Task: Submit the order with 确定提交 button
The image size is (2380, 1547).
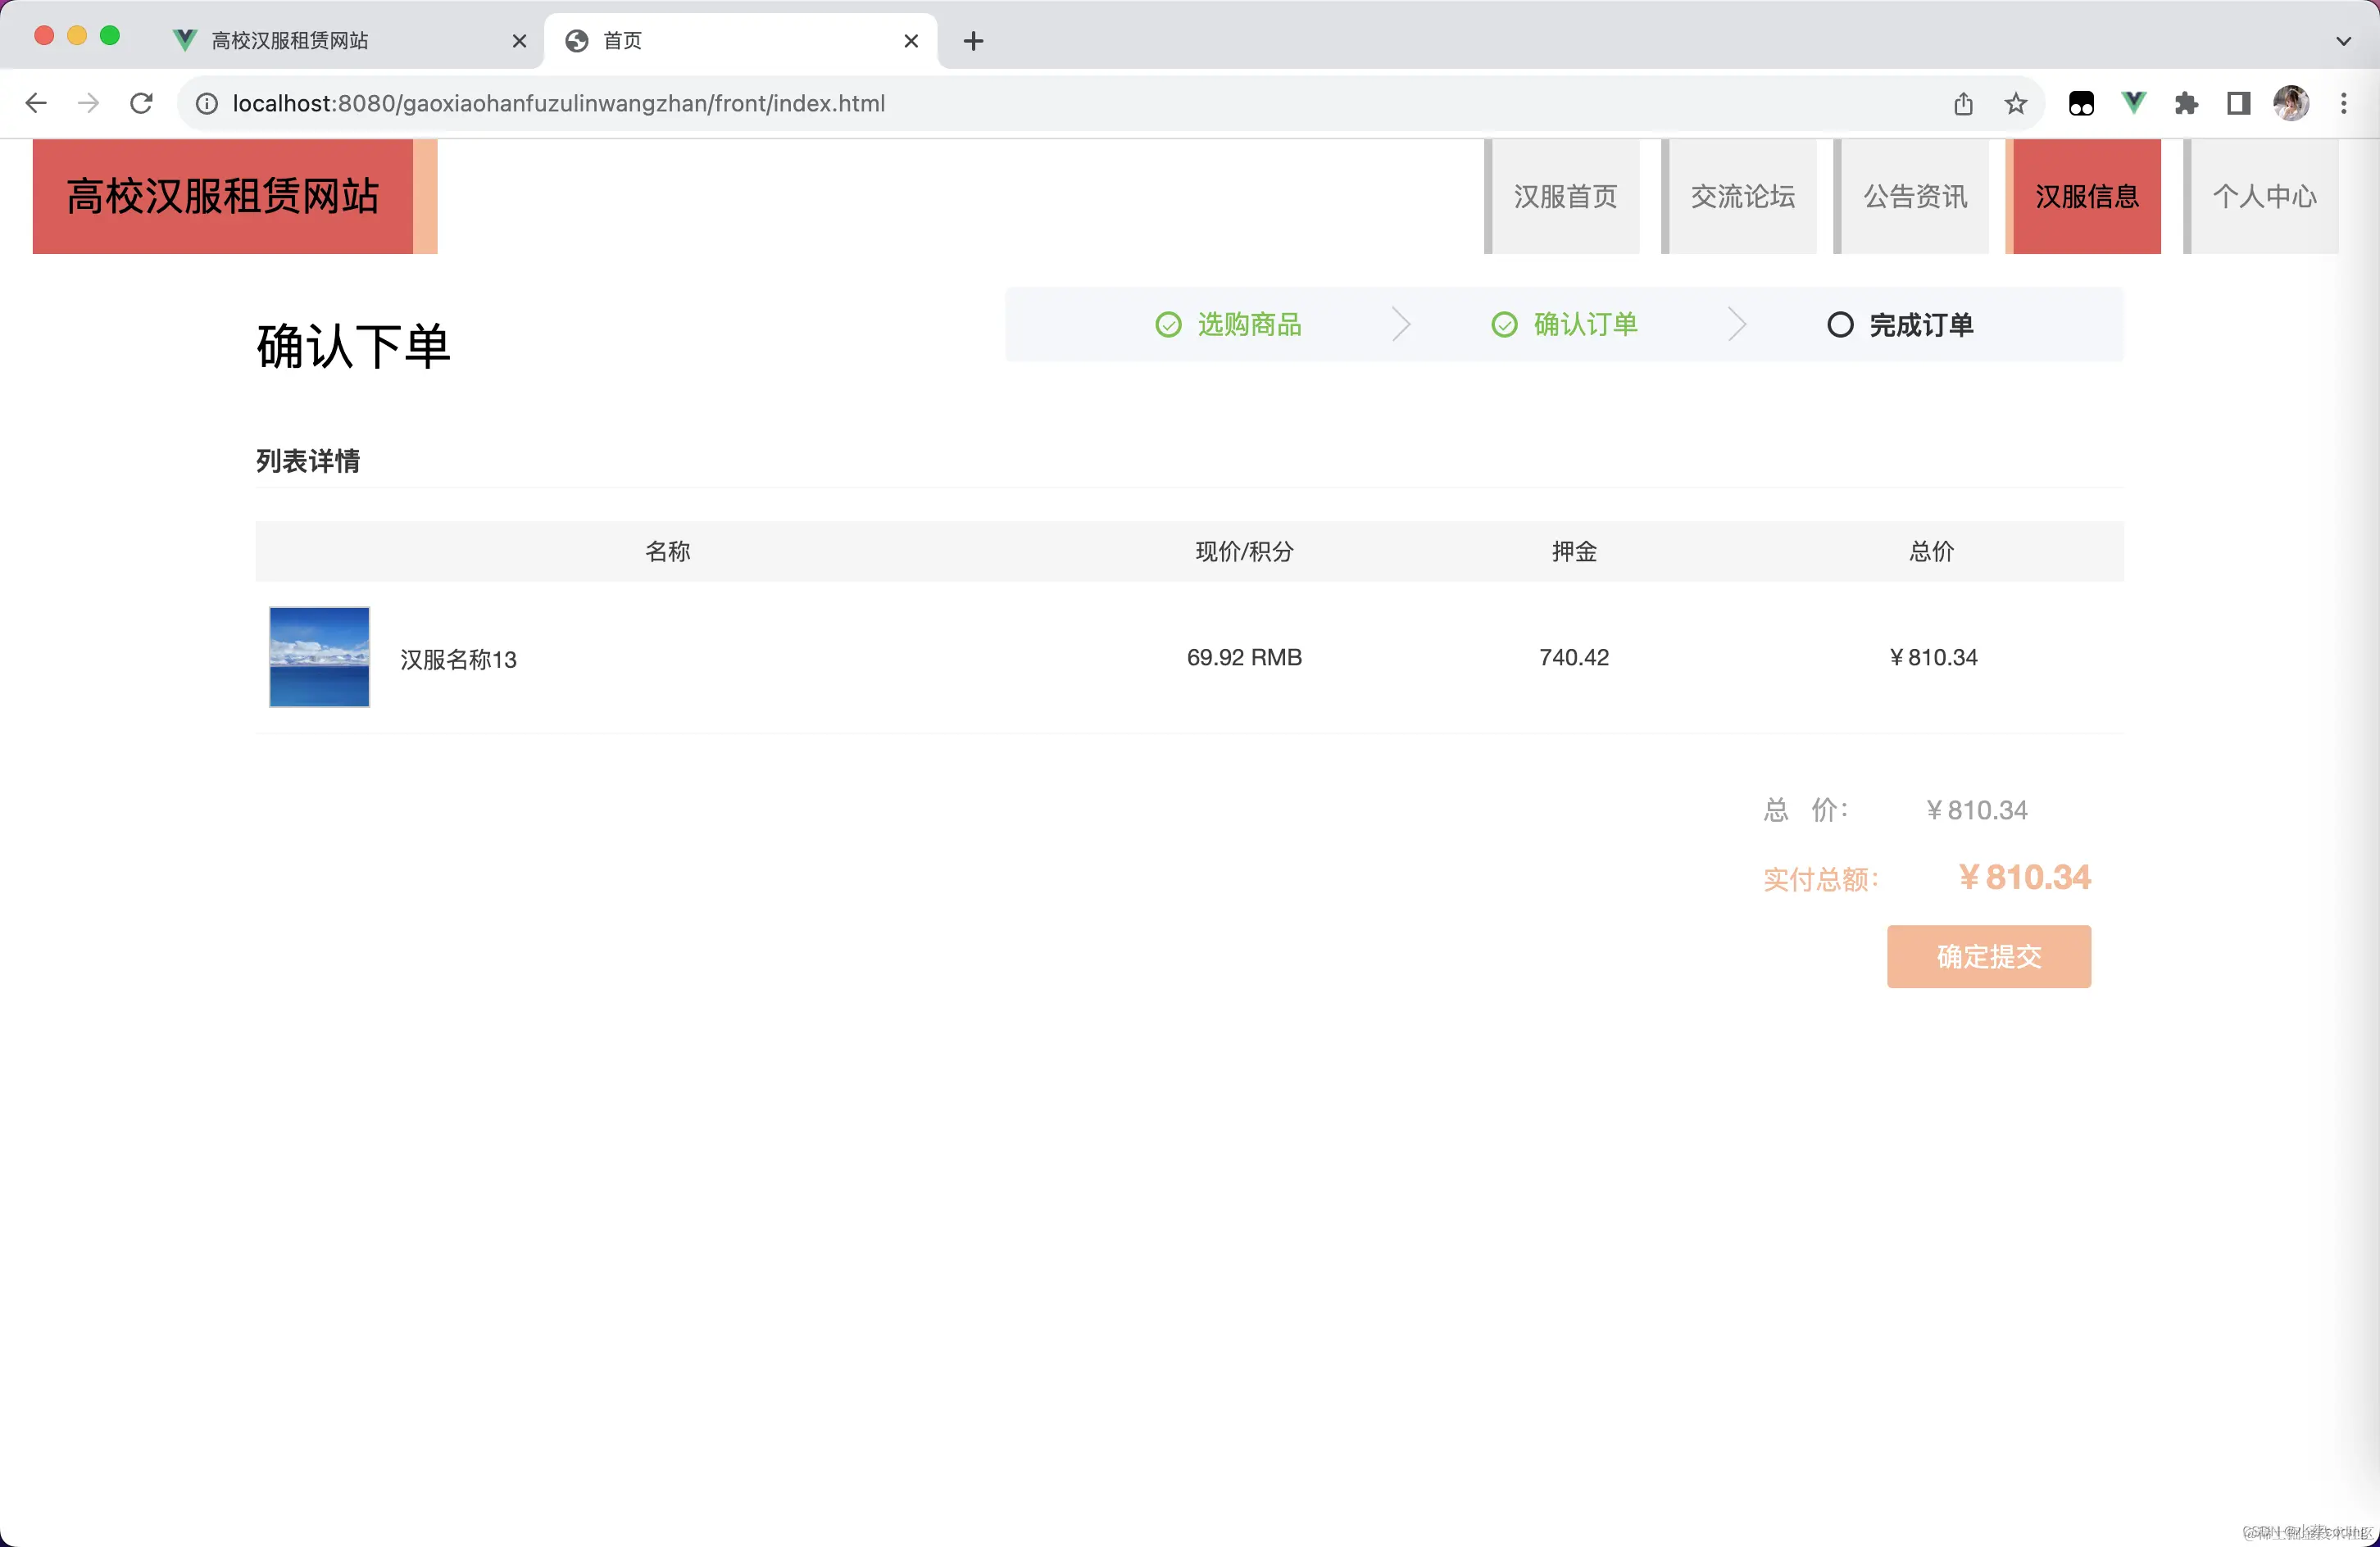Action: pos(1988,957)
